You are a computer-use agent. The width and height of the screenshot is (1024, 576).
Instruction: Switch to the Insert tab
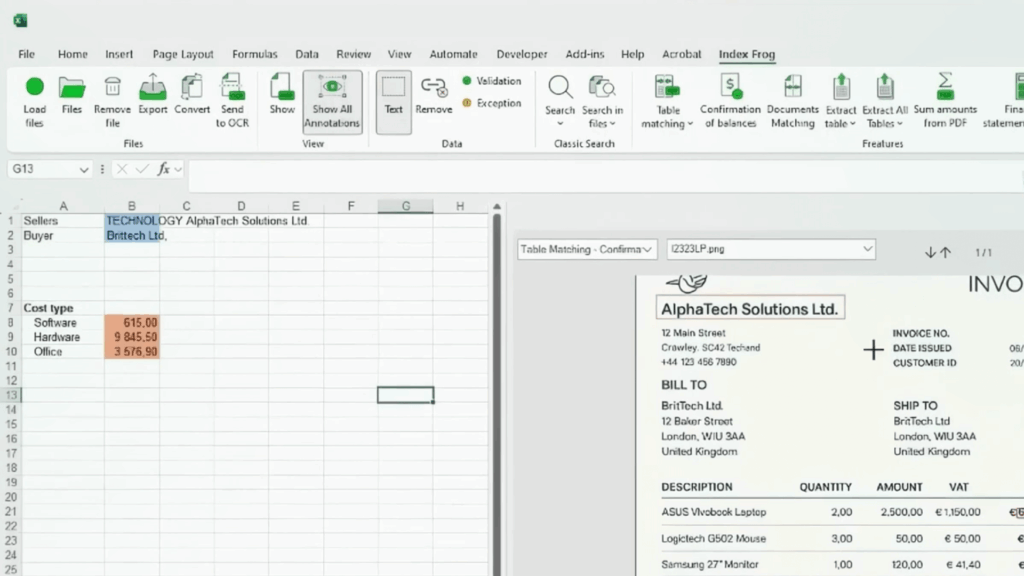pos(119,54)
